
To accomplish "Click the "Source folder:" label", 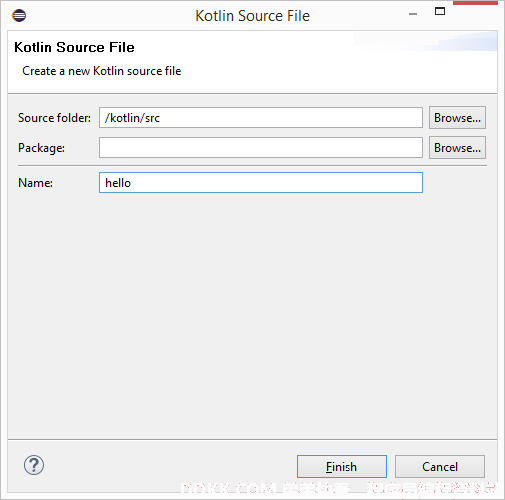I will (x=54, y=118).
